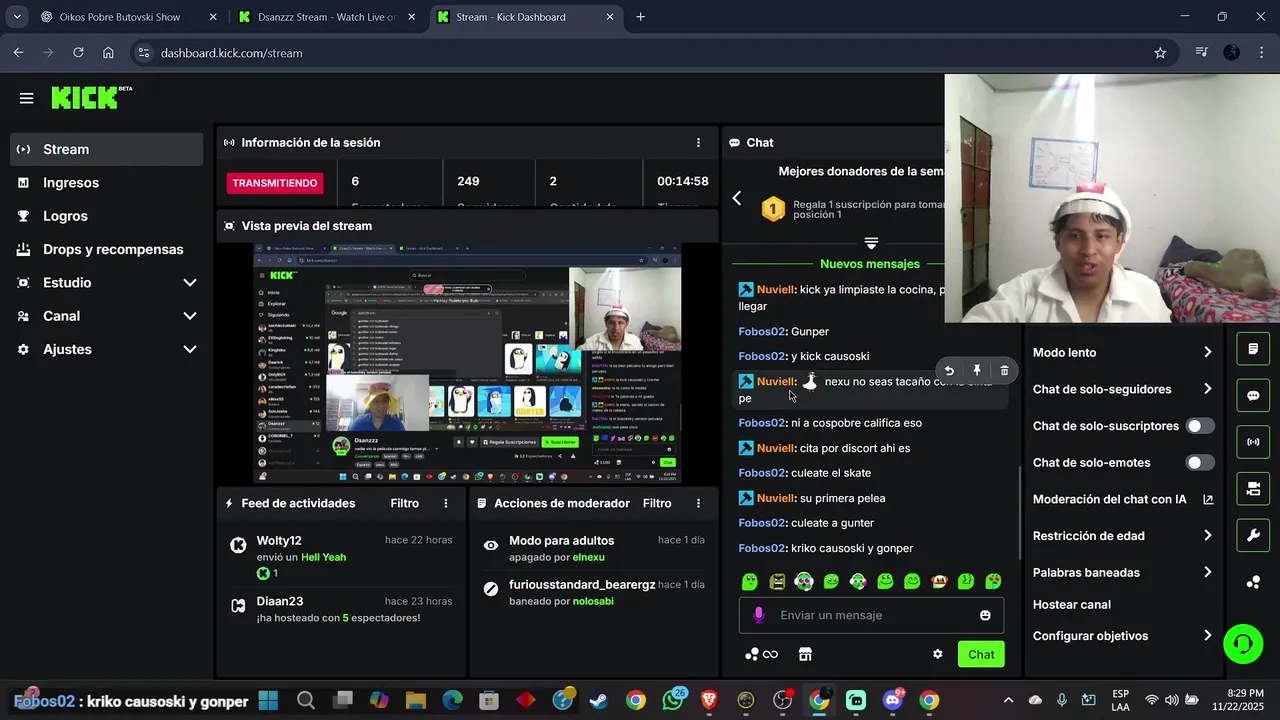
Task: Click the stream preview thumbnail
Action: click(x=467, y=364)
